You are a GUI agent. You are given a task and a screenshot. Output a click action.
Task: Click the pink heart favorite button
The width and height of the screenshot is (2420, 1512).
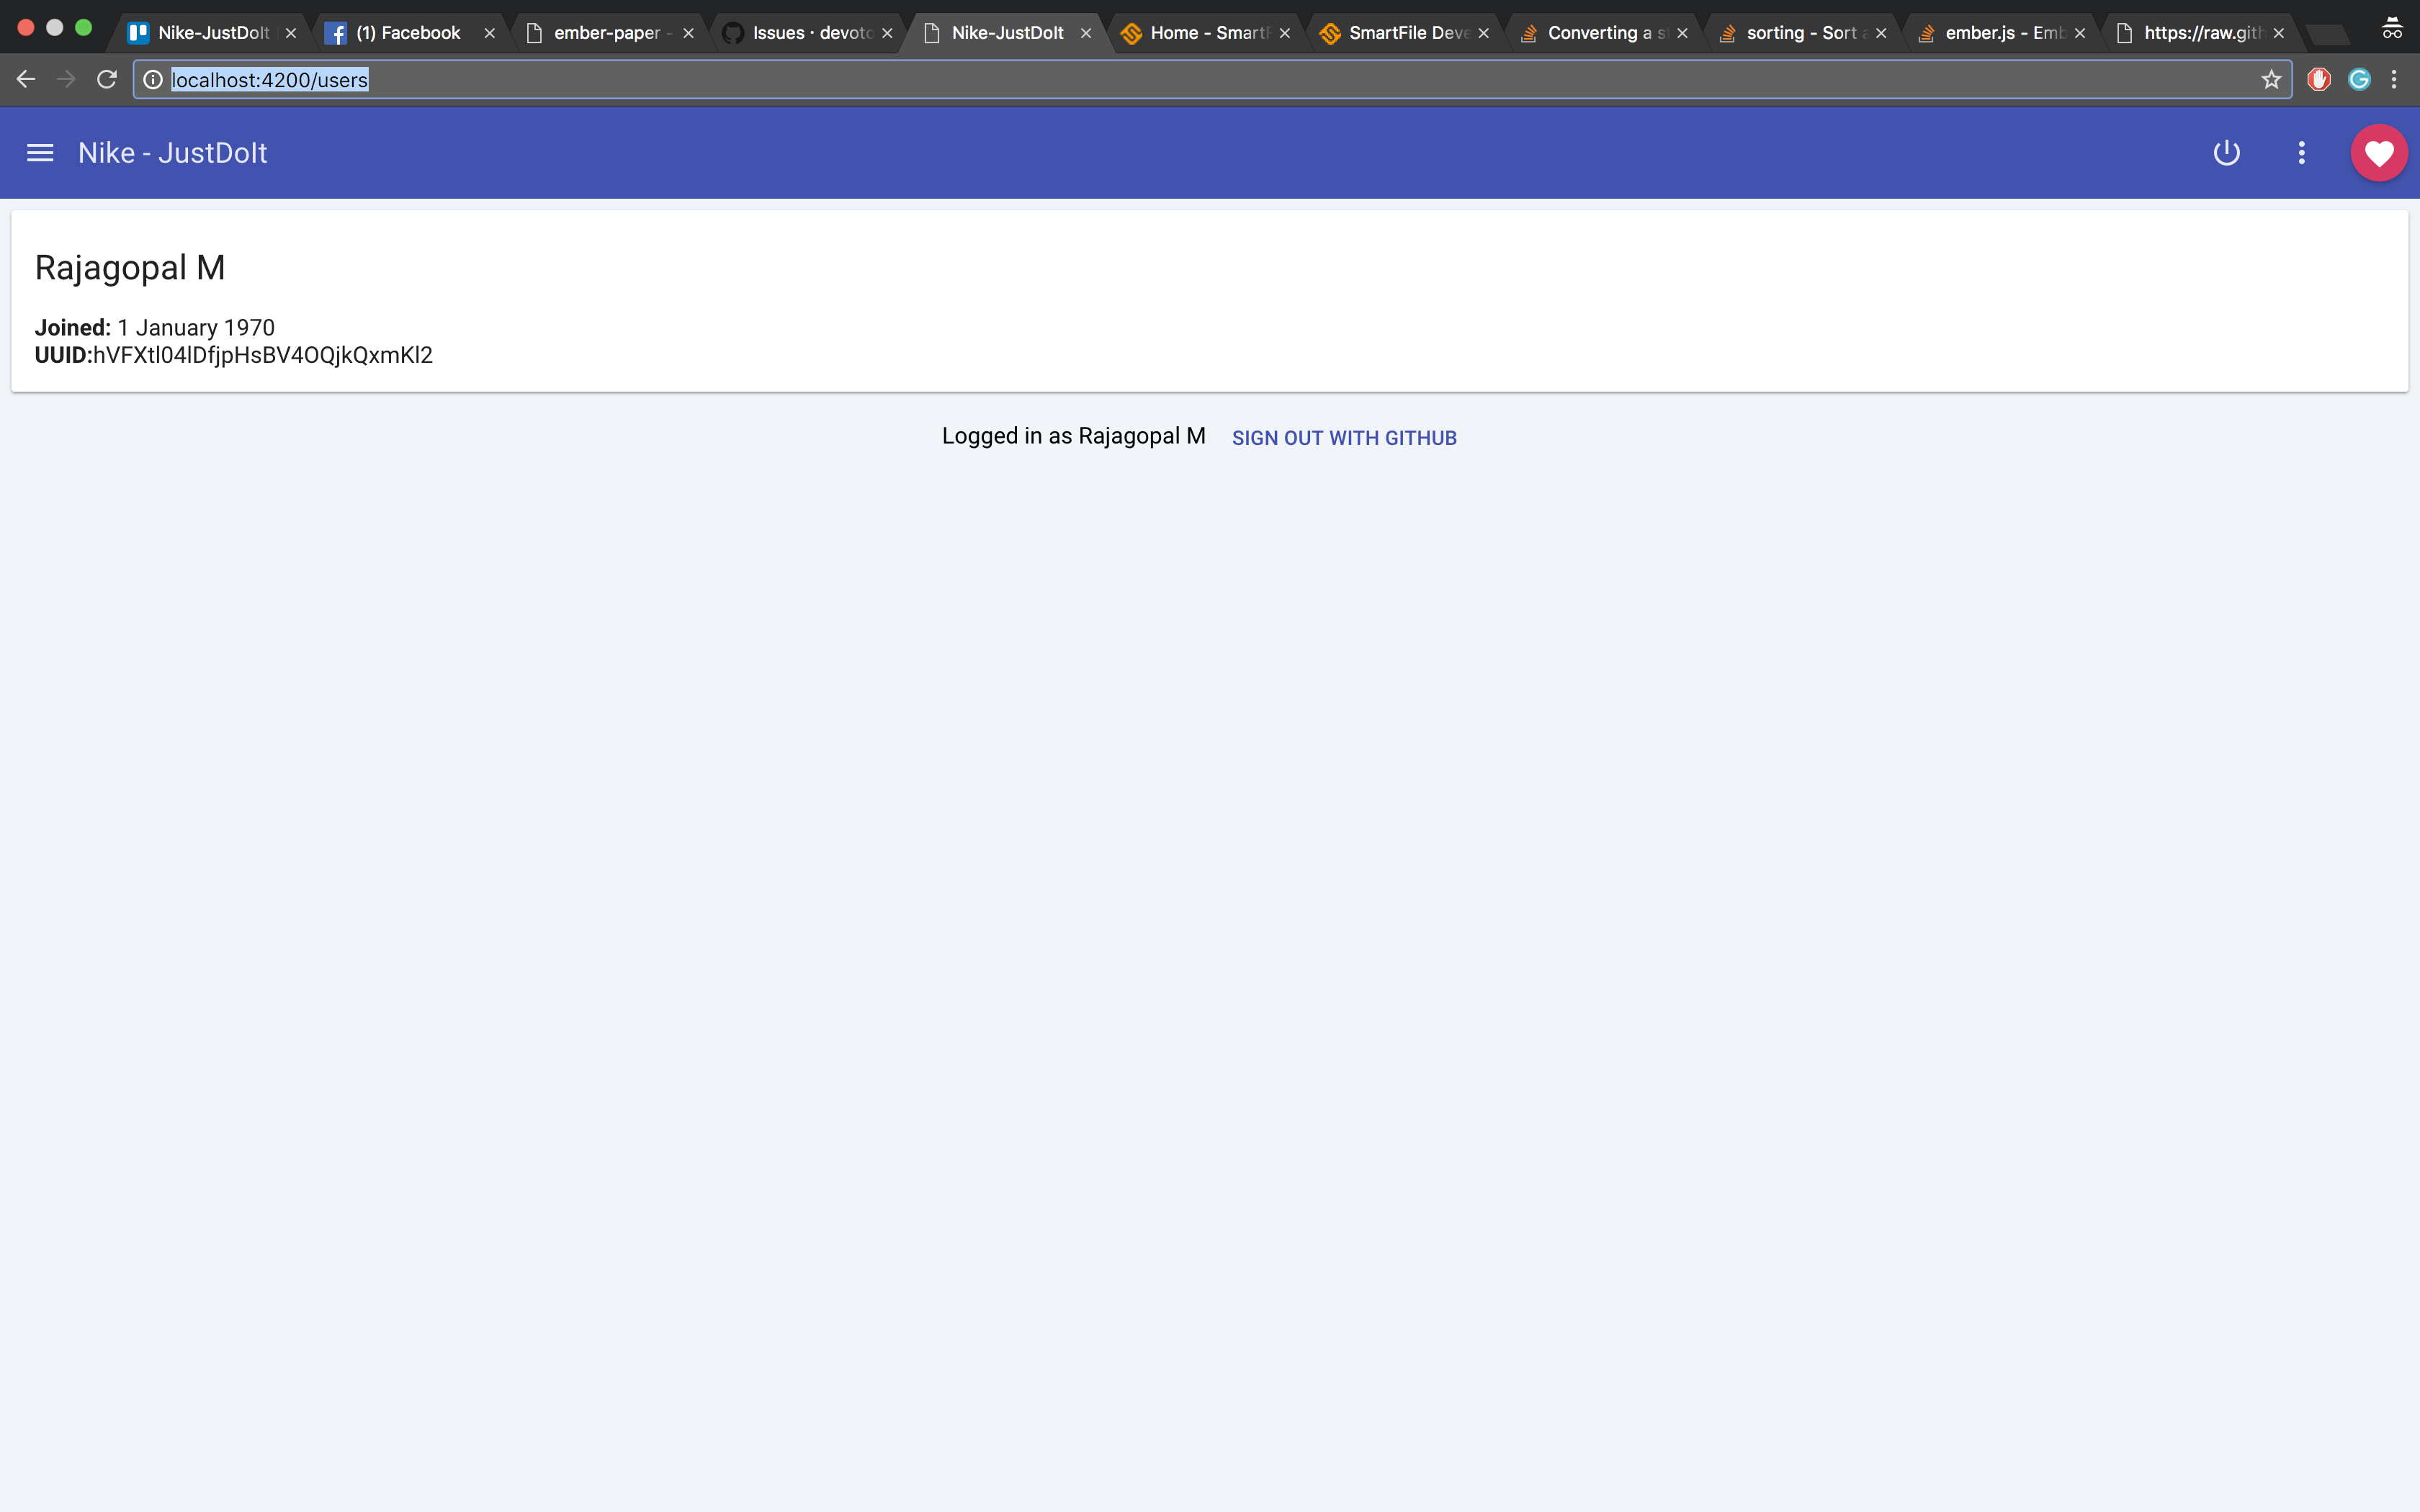pyautogui.click(x=2379, y=153)
